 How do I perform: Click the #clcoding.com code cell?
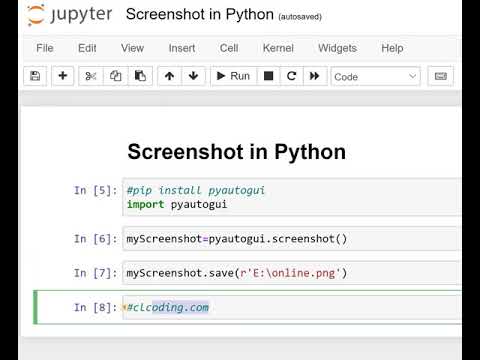point(292,307)
